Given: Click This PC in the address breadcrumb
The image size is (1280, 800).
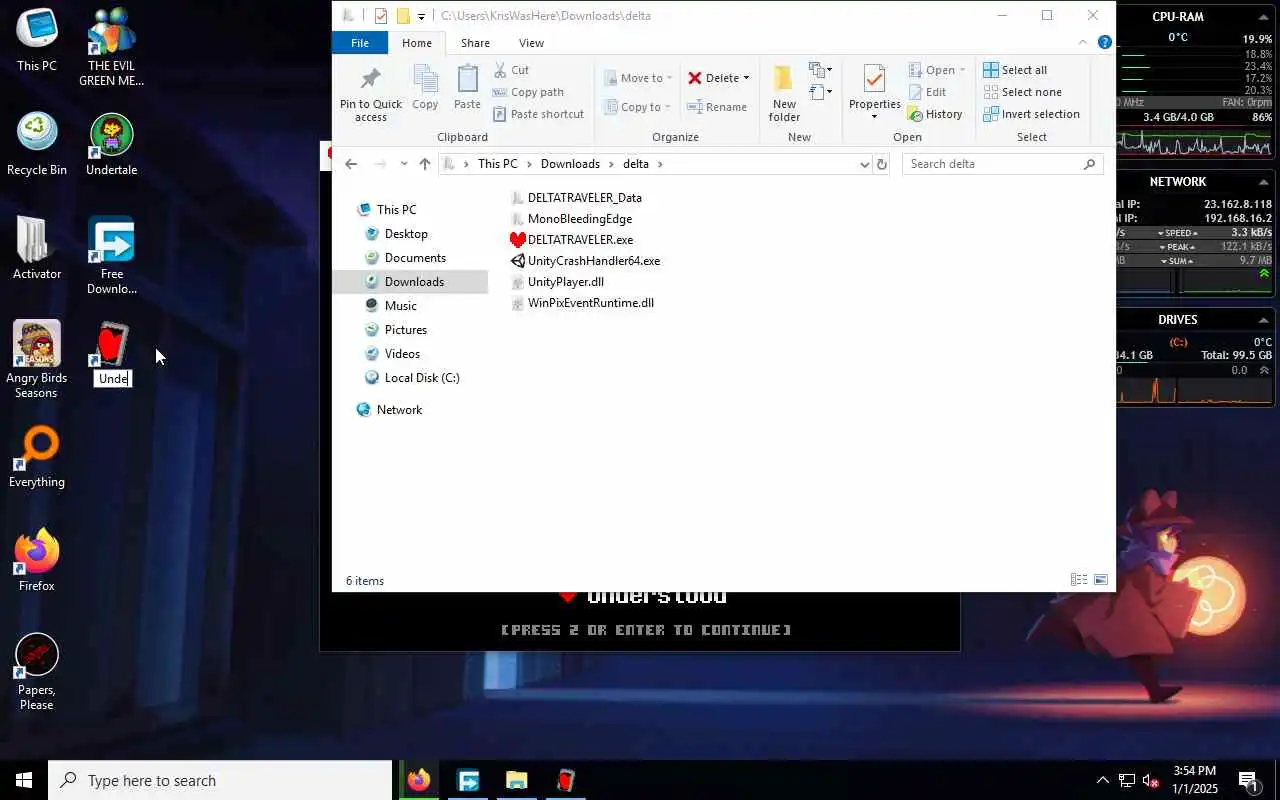Looking at the screenshot, I should point(497,164).
